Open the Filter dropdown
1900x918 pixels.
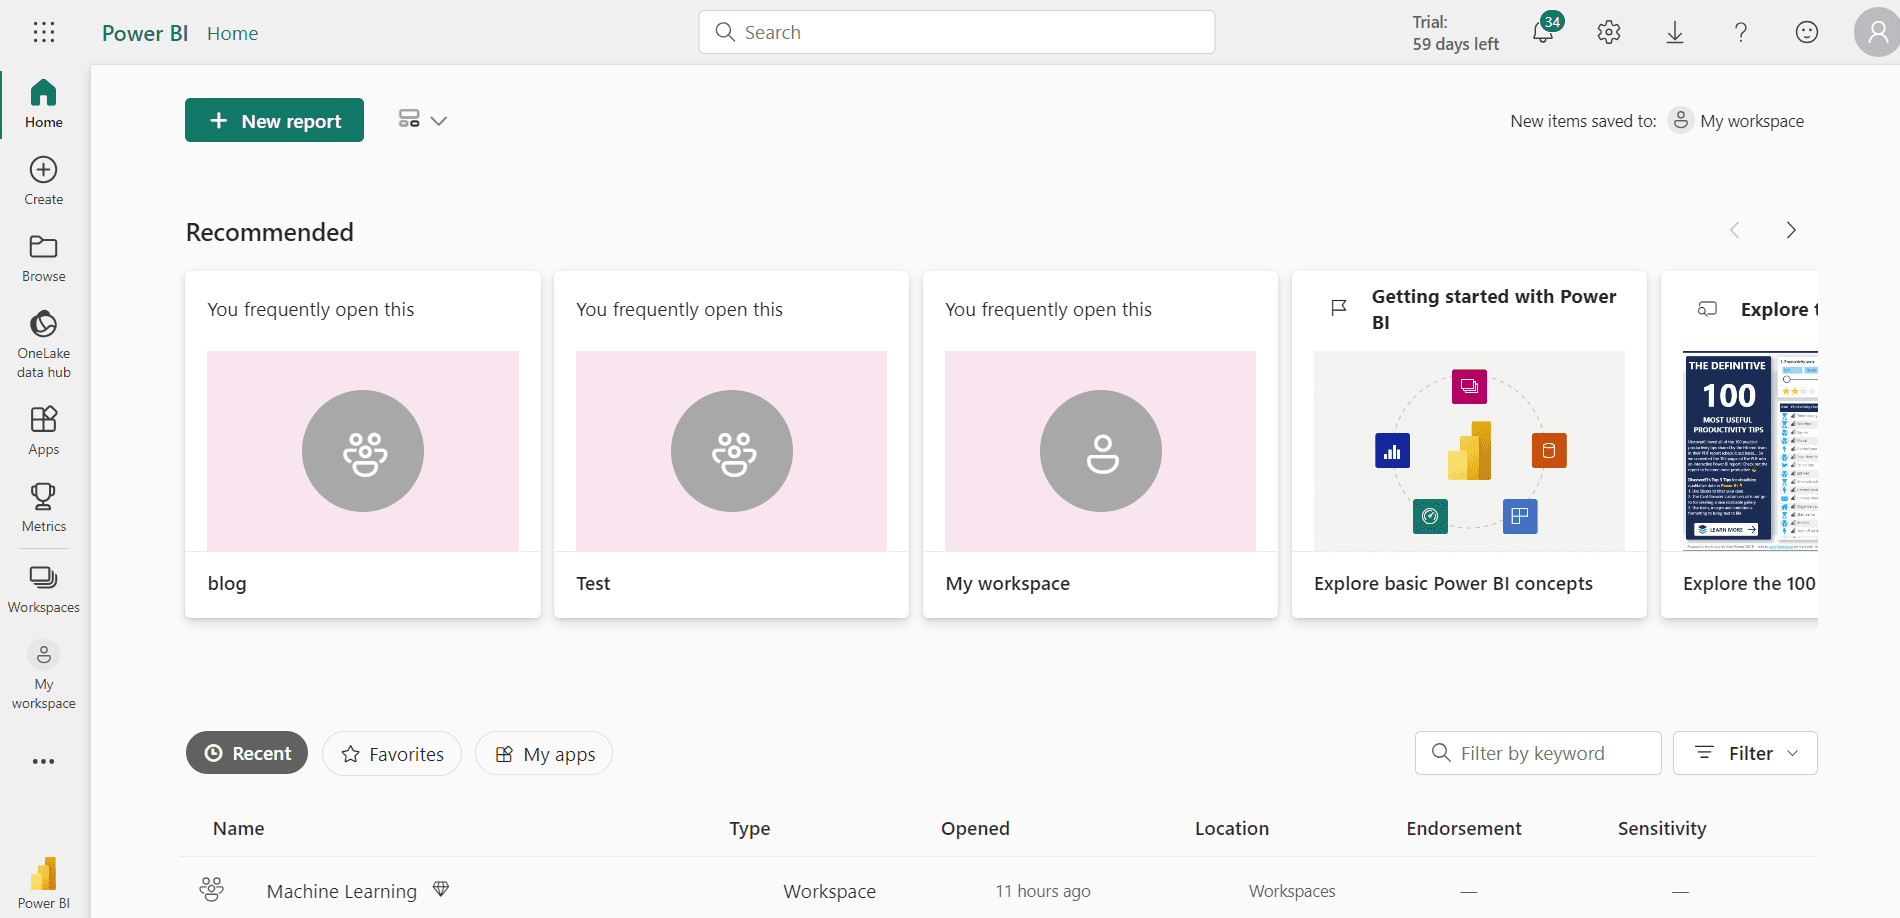tap(1745, 753)
